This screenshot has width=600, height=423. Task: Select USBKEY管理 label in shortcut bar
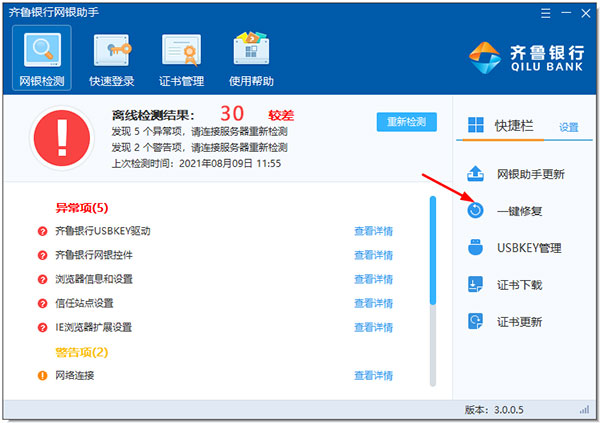[529, 248]
